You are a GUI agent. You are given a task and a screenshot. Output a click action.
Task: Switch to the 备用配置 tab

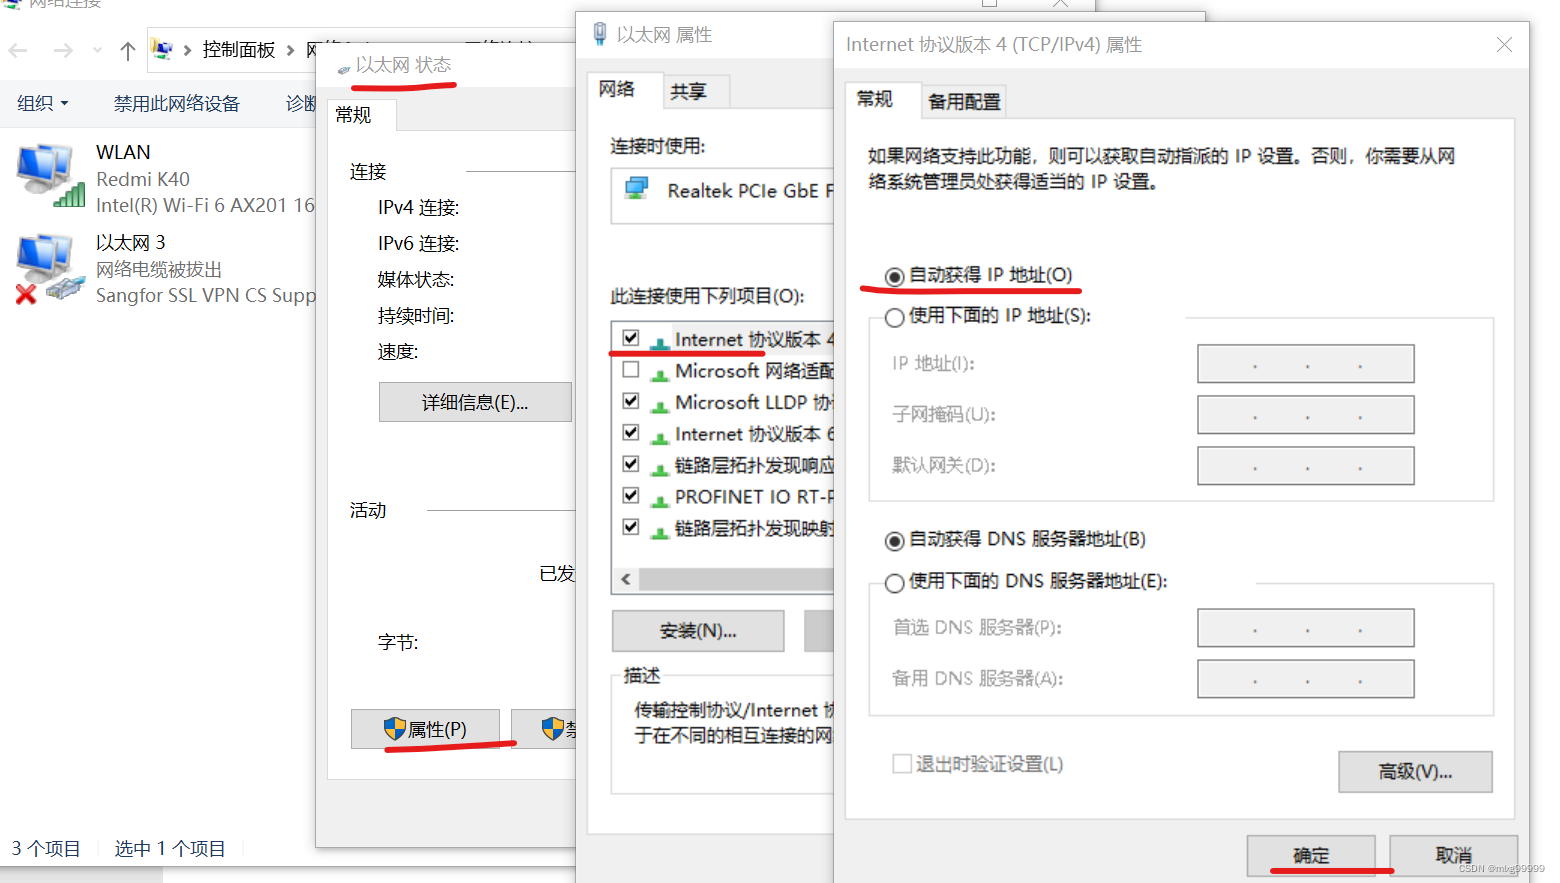964,102
